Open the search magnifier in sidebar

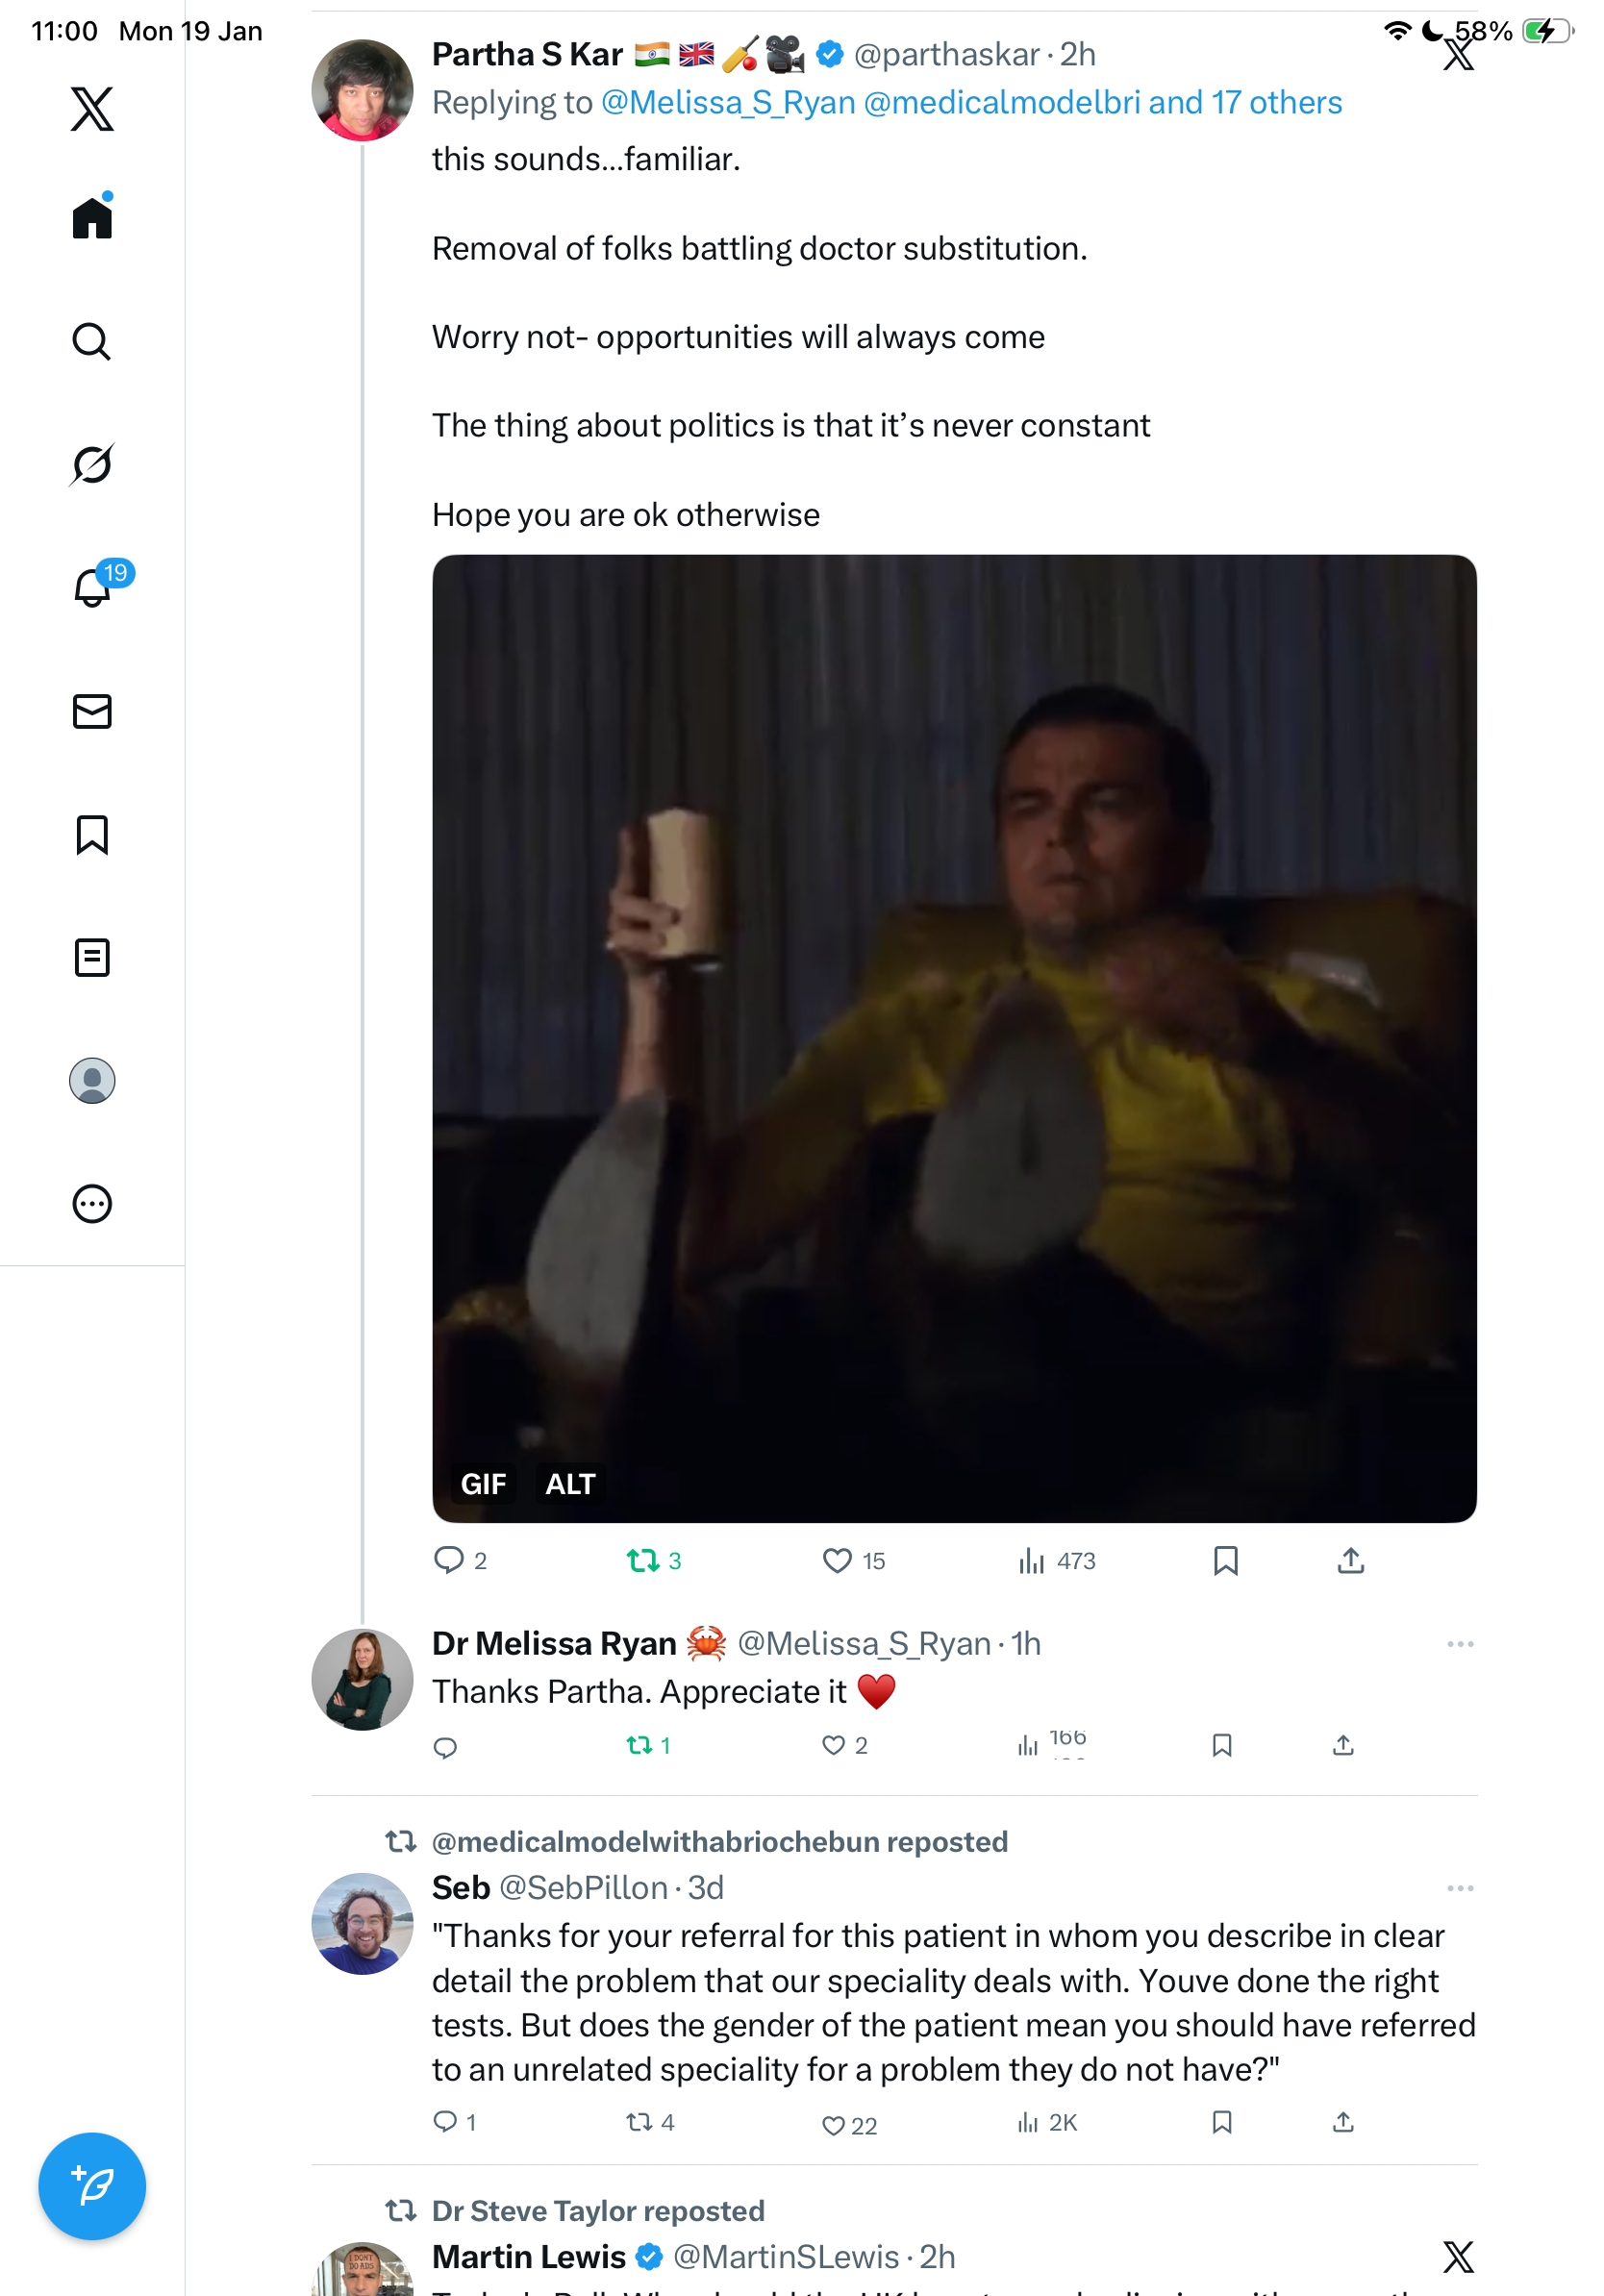[92, 341]
